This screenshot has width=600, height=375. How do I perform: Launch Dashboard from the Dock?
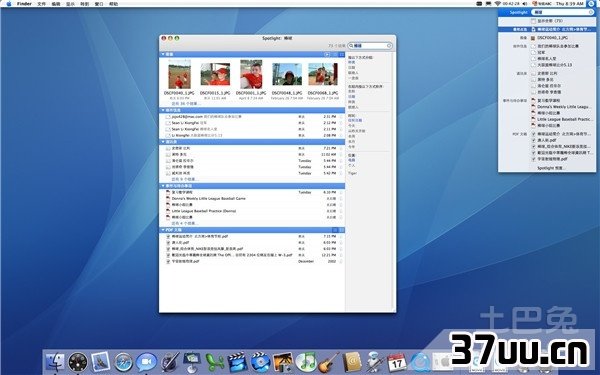78,362
